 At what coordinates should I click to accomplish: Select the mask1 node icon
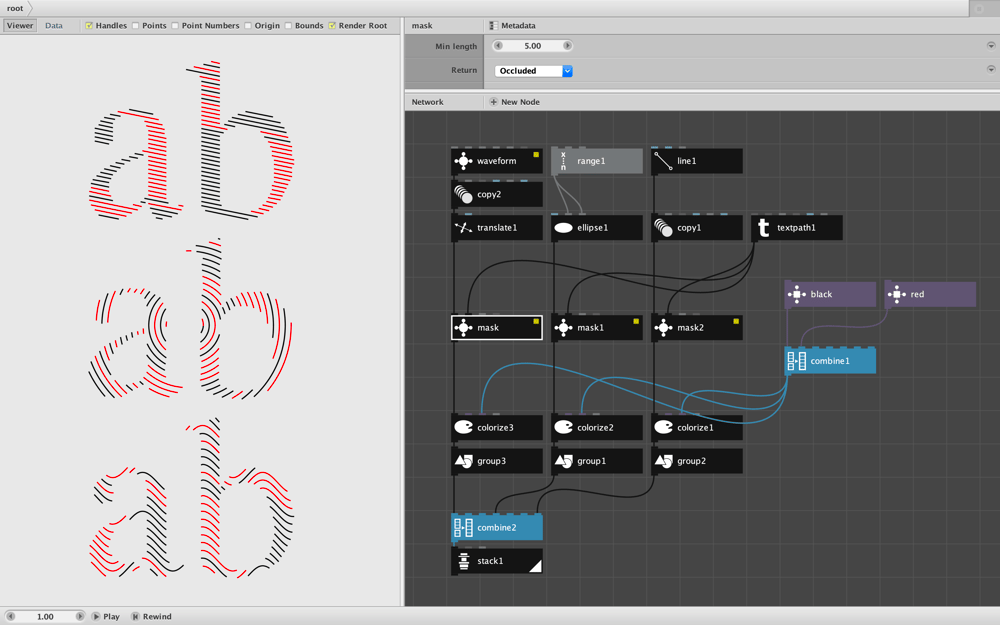tap(563, 328)
